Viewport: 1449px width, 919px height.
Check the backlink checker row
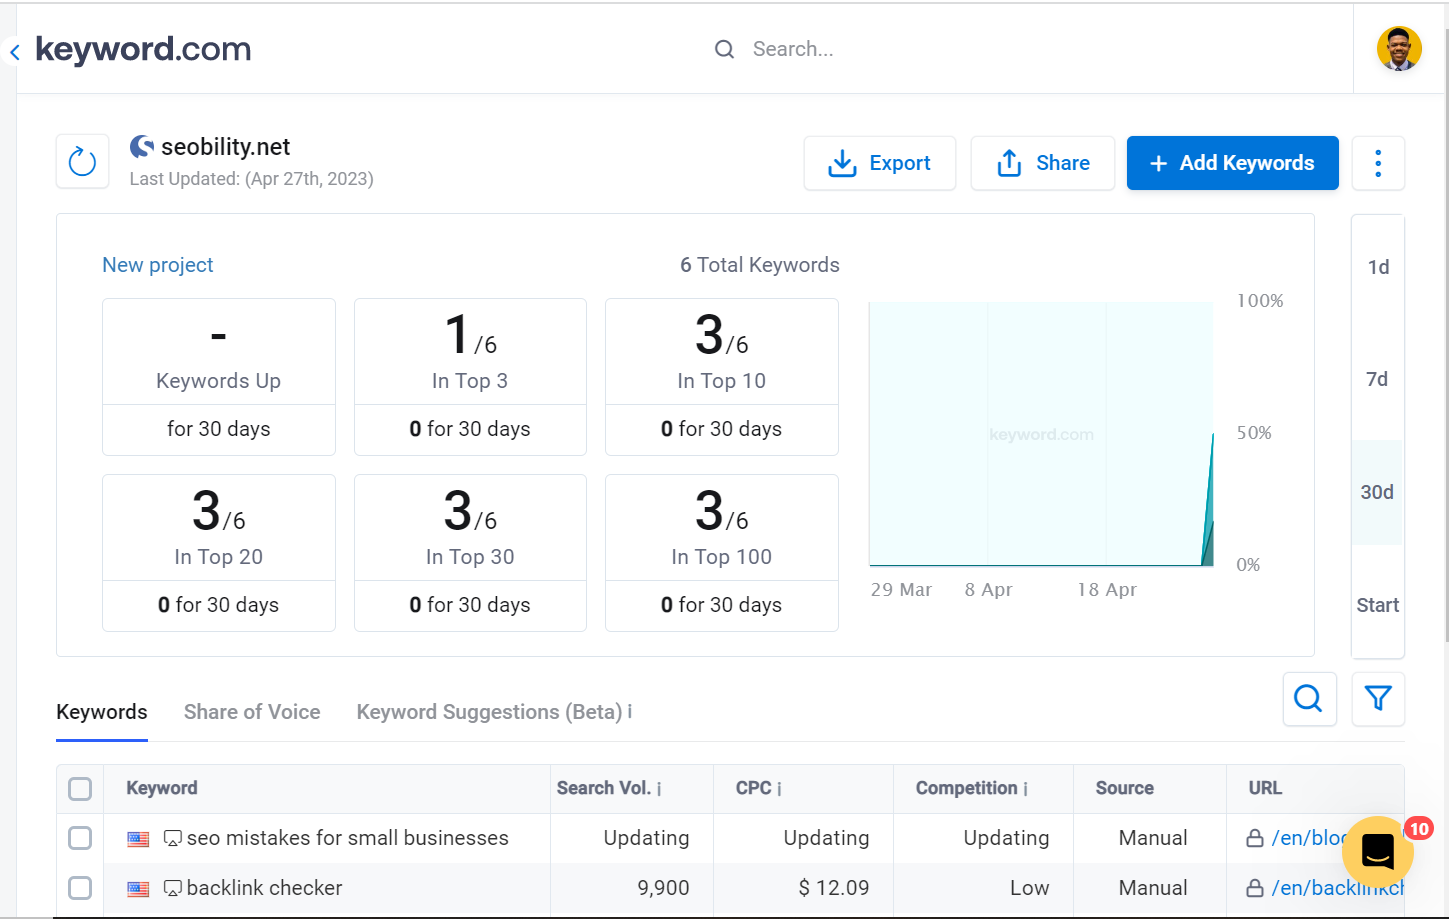[80, 888]
